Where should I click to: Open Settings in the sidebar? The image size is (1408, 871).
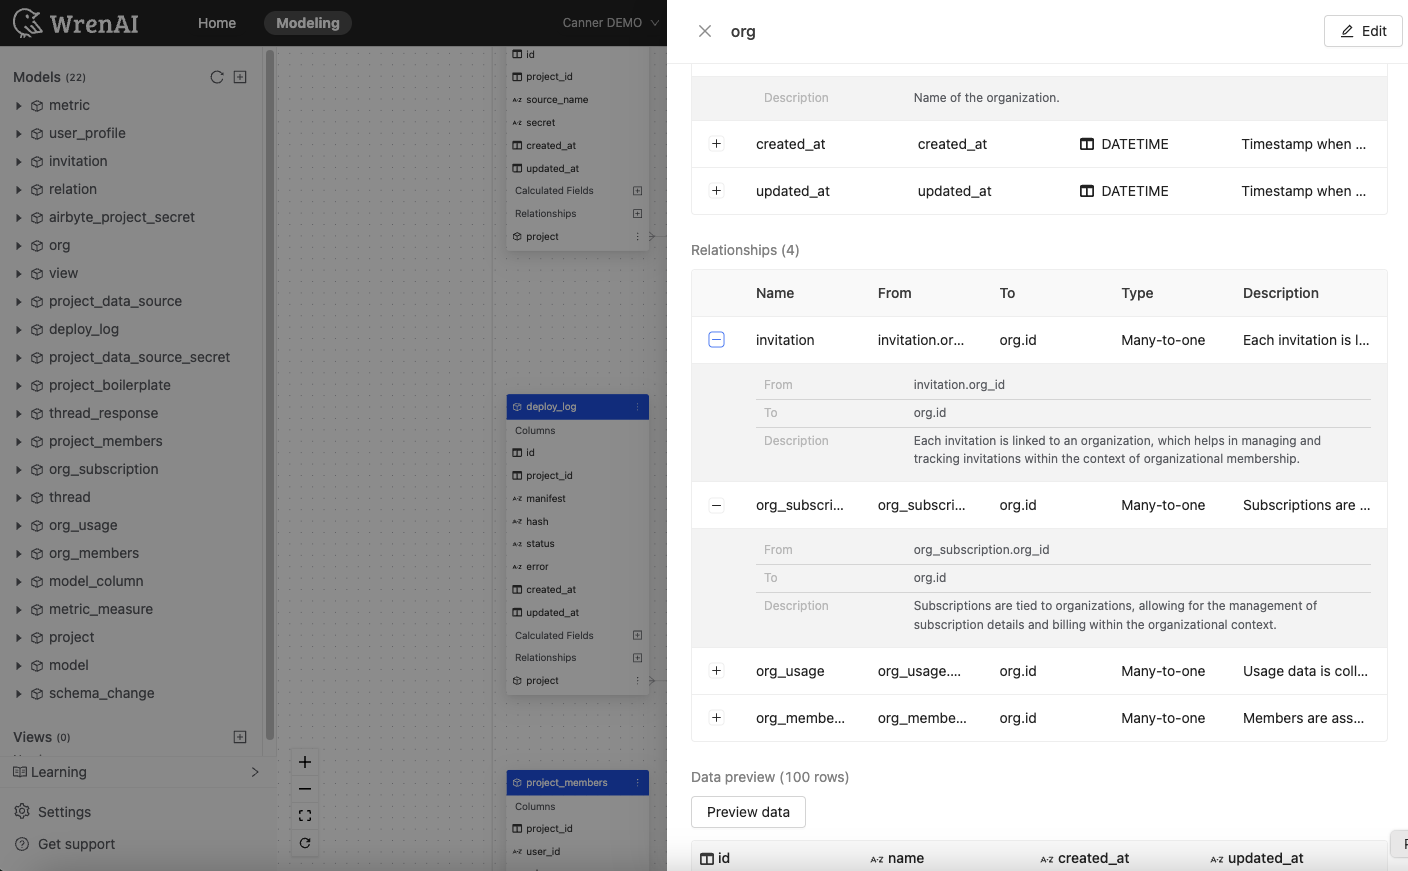(64, 812)
